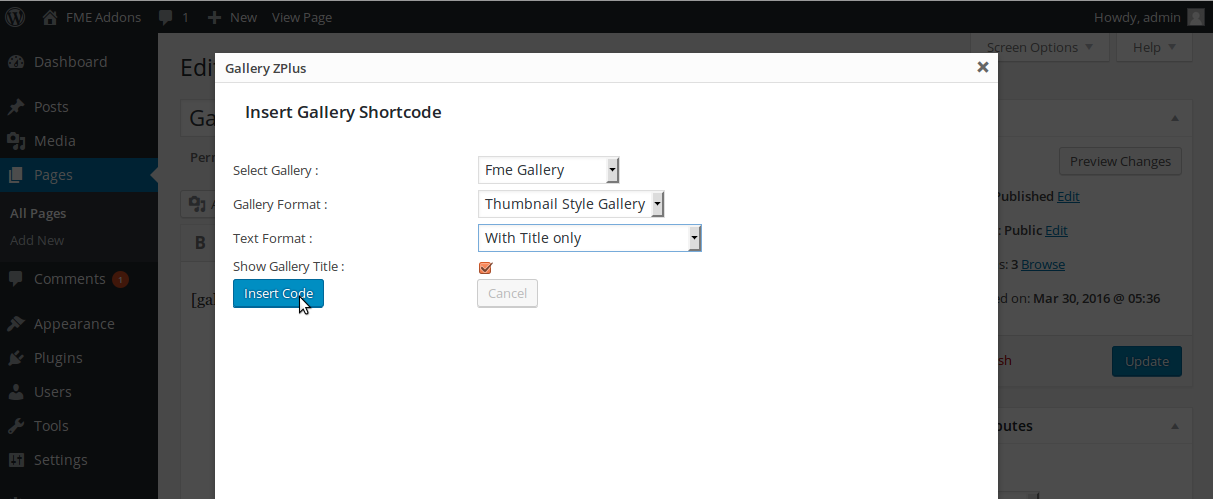Click the Tools wrench icon
This screenshot has width=1213, height=499.
point(16,426)
